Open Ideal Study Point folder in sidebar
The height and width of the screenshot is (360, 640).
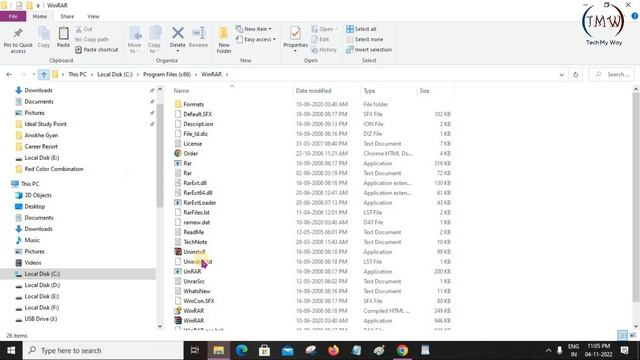tap(45, 124)
